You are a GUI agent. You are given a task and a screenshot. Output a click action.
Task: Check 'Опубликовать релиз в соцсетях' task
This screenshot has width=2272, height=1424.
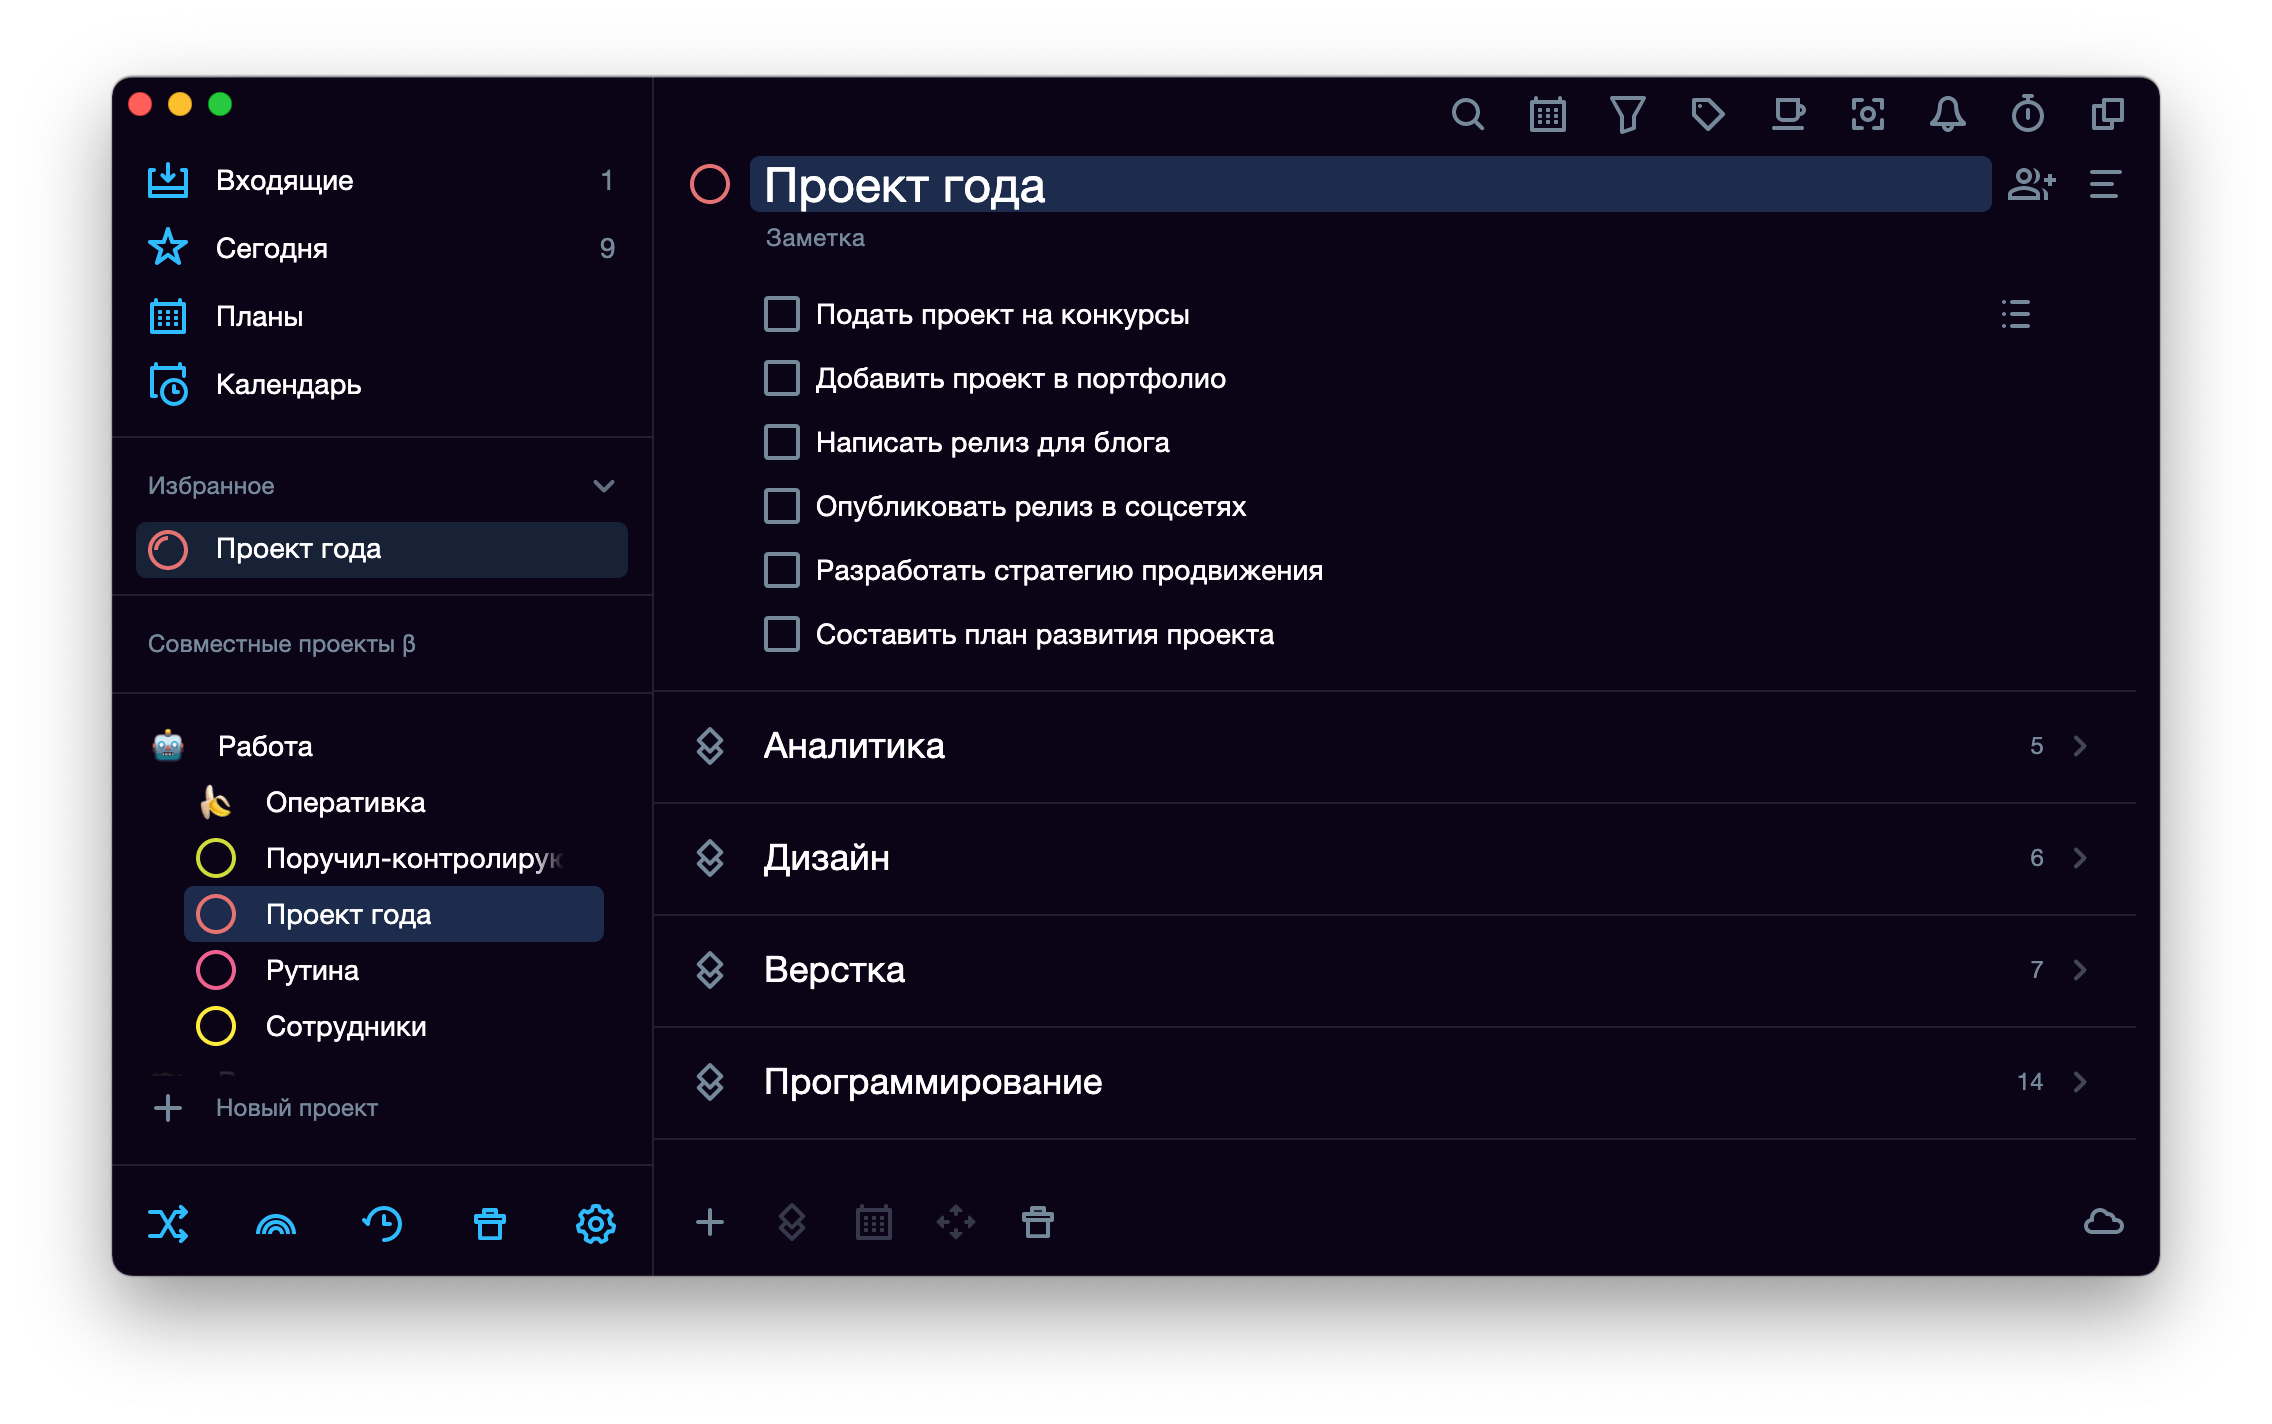click(x=782, y=506)
